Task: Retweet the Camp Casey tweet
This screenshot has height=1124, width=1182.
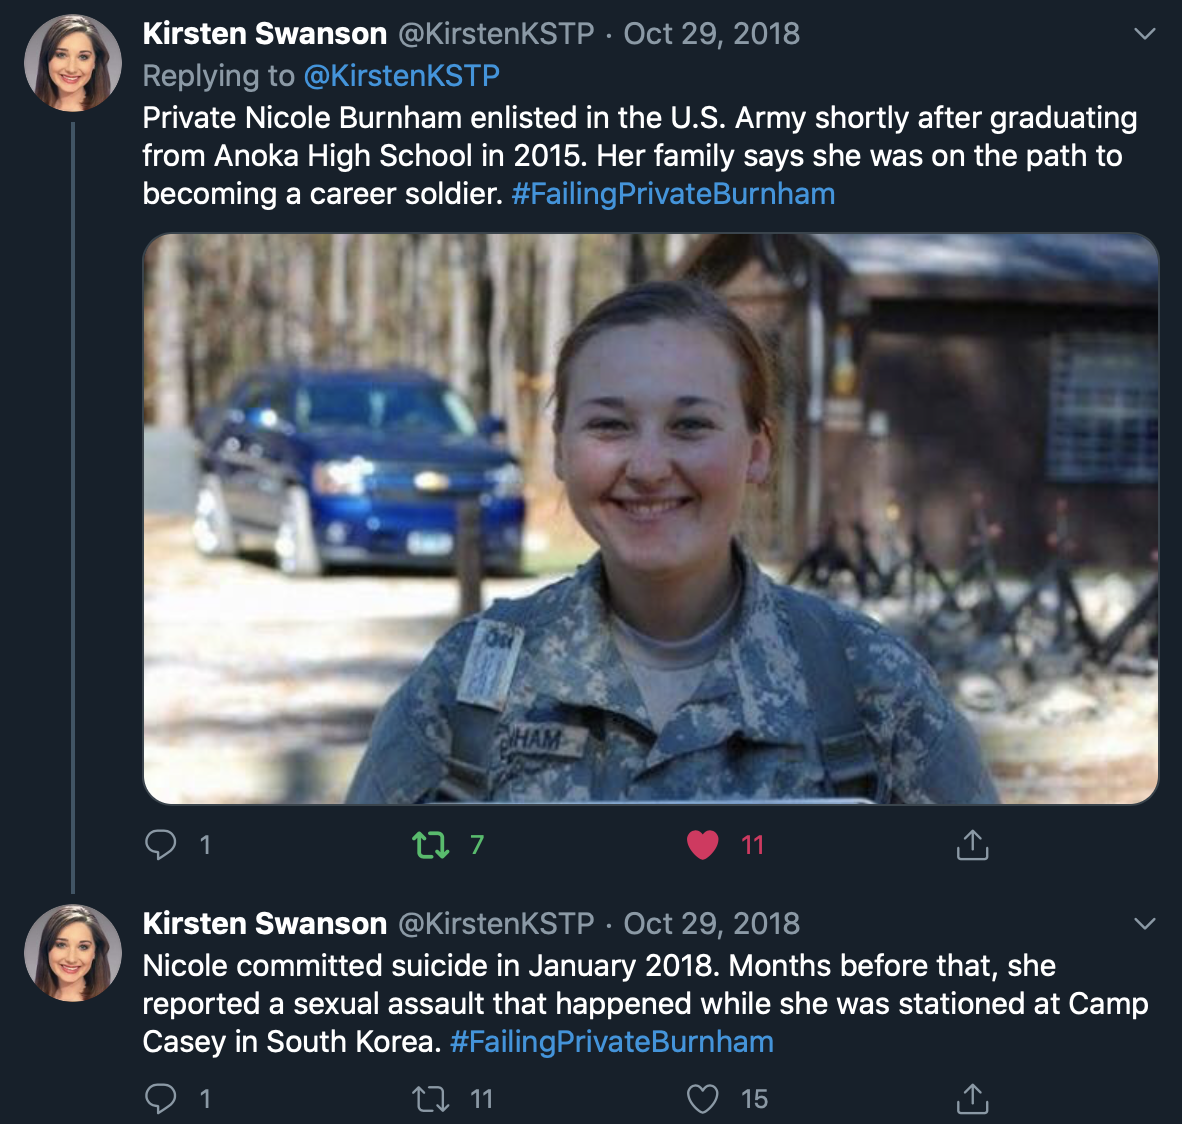Action: pos(431,1098)
